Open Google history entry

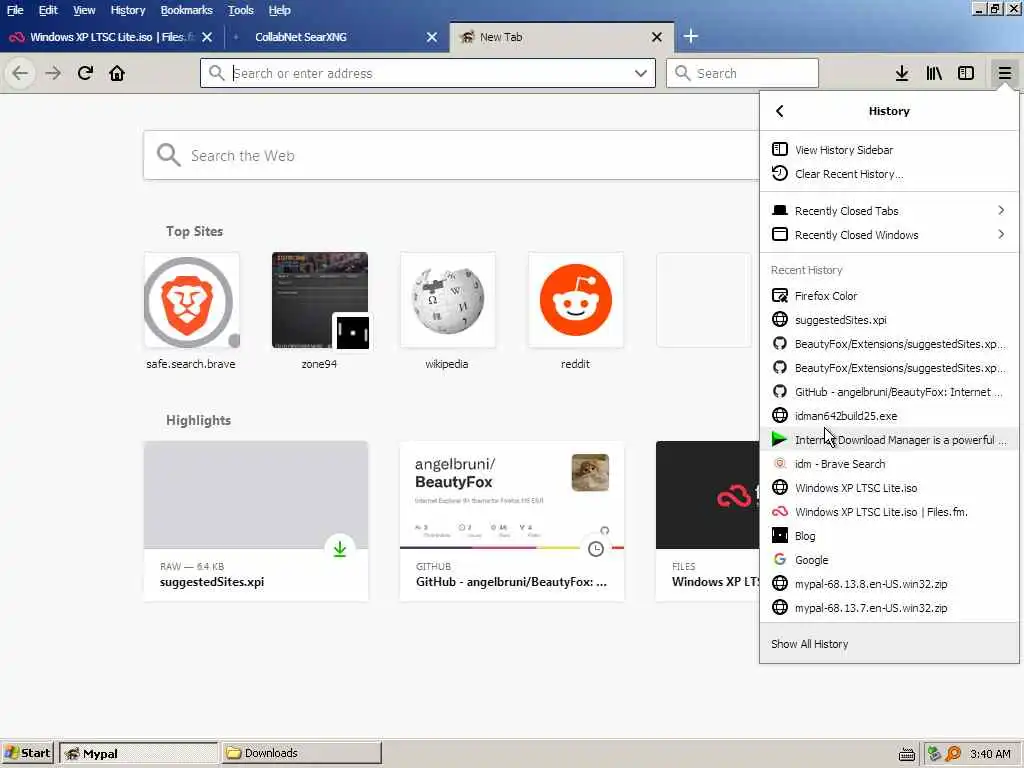pos(889,560)
